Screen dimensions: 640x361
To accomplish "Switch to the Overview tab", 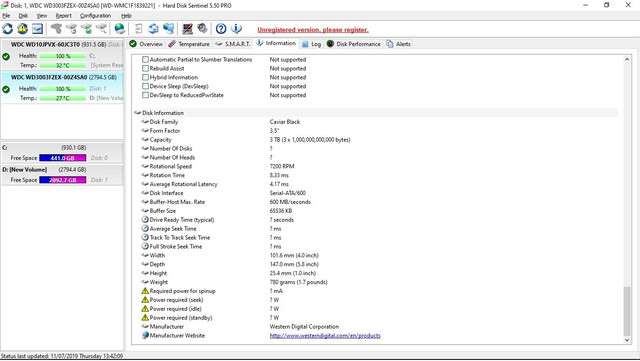I will coord(146,44).
